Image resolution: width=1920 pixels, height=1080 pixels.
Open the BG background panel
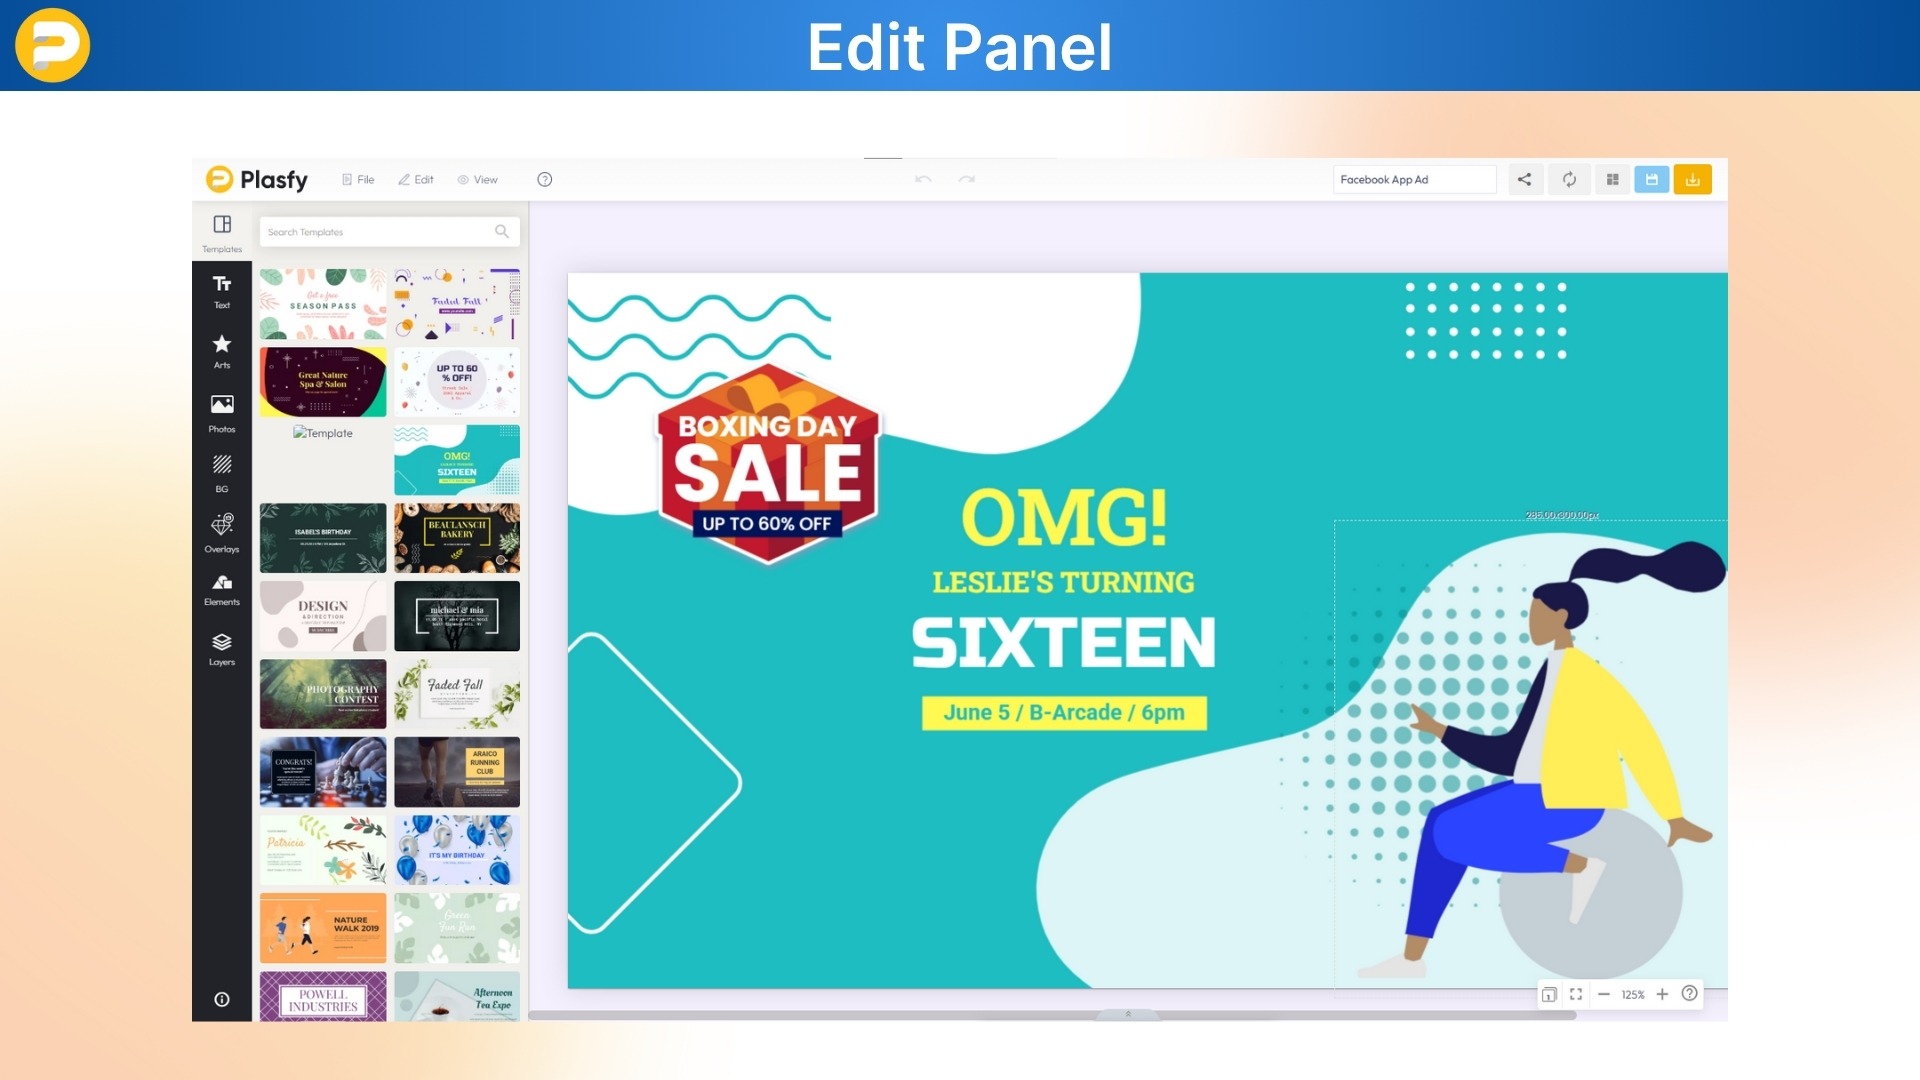coord(221,471)
